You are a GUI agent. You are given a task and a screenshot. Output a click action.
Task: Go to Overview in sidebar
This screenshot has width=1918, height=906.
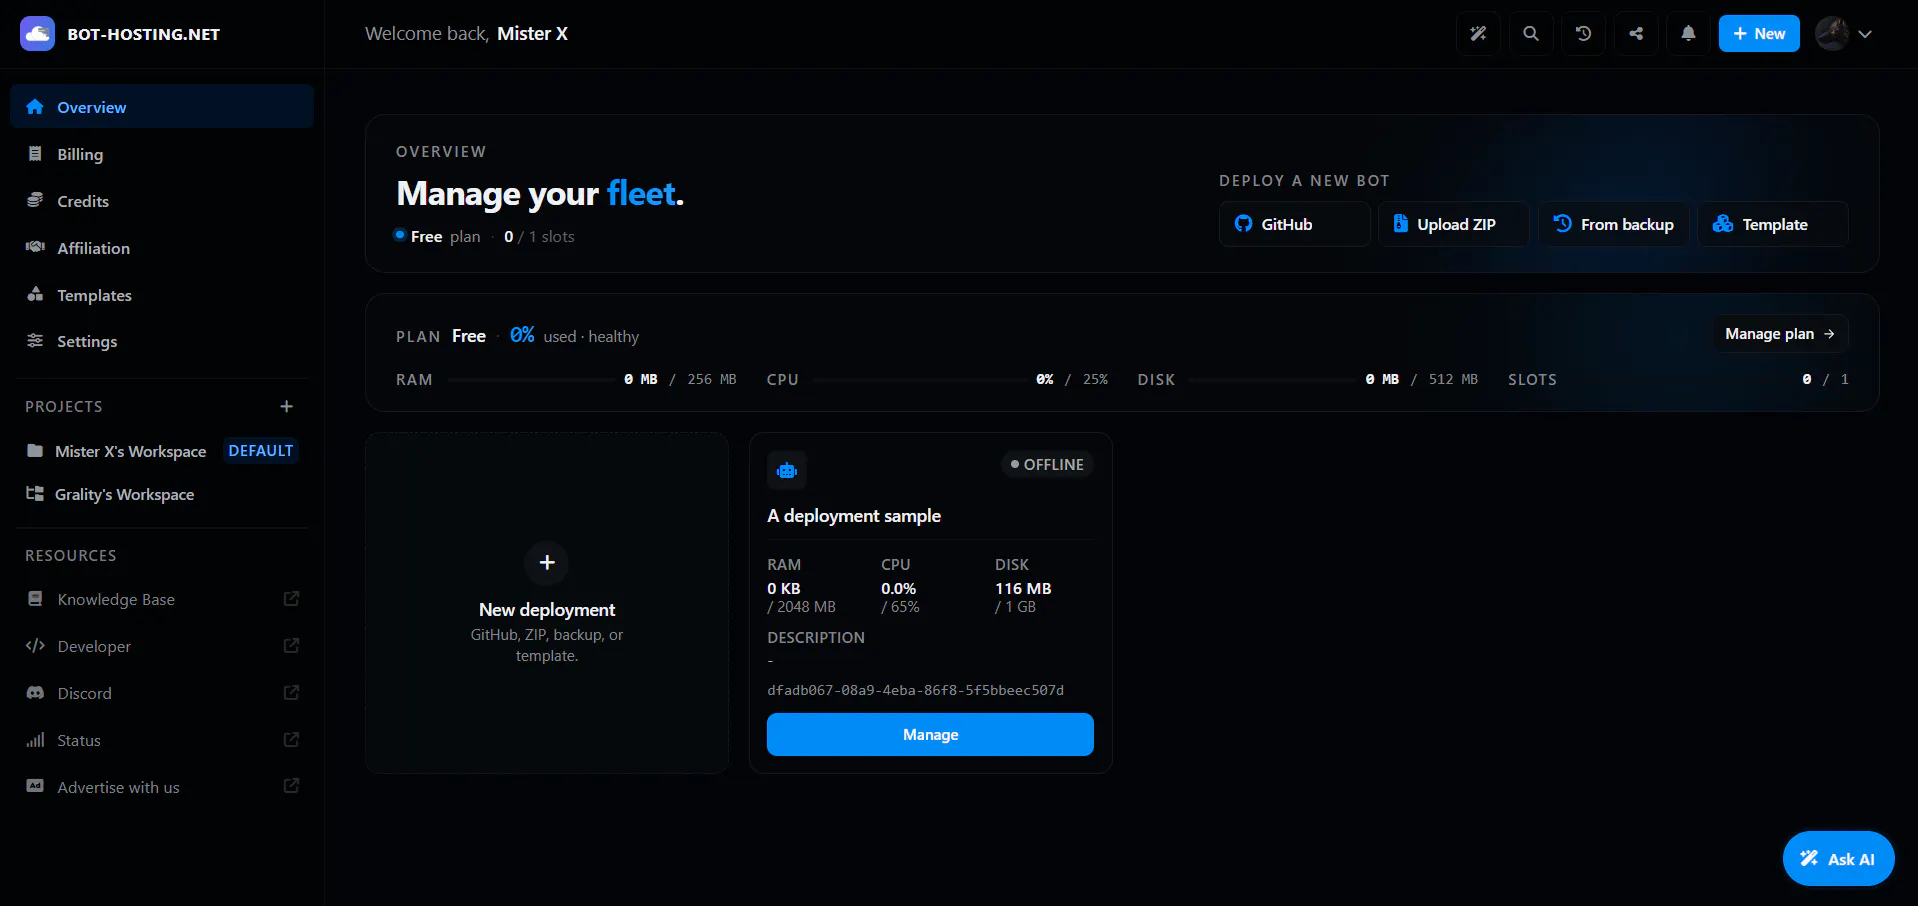(162, 107)
